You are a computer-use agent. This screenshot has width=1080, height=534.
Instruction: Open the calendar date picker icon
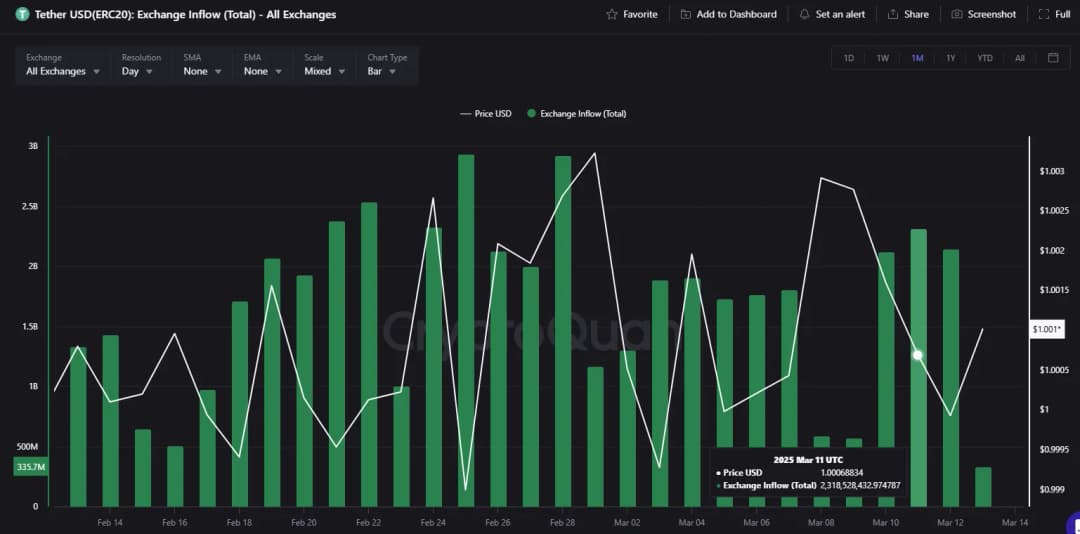click(1053, 58)
